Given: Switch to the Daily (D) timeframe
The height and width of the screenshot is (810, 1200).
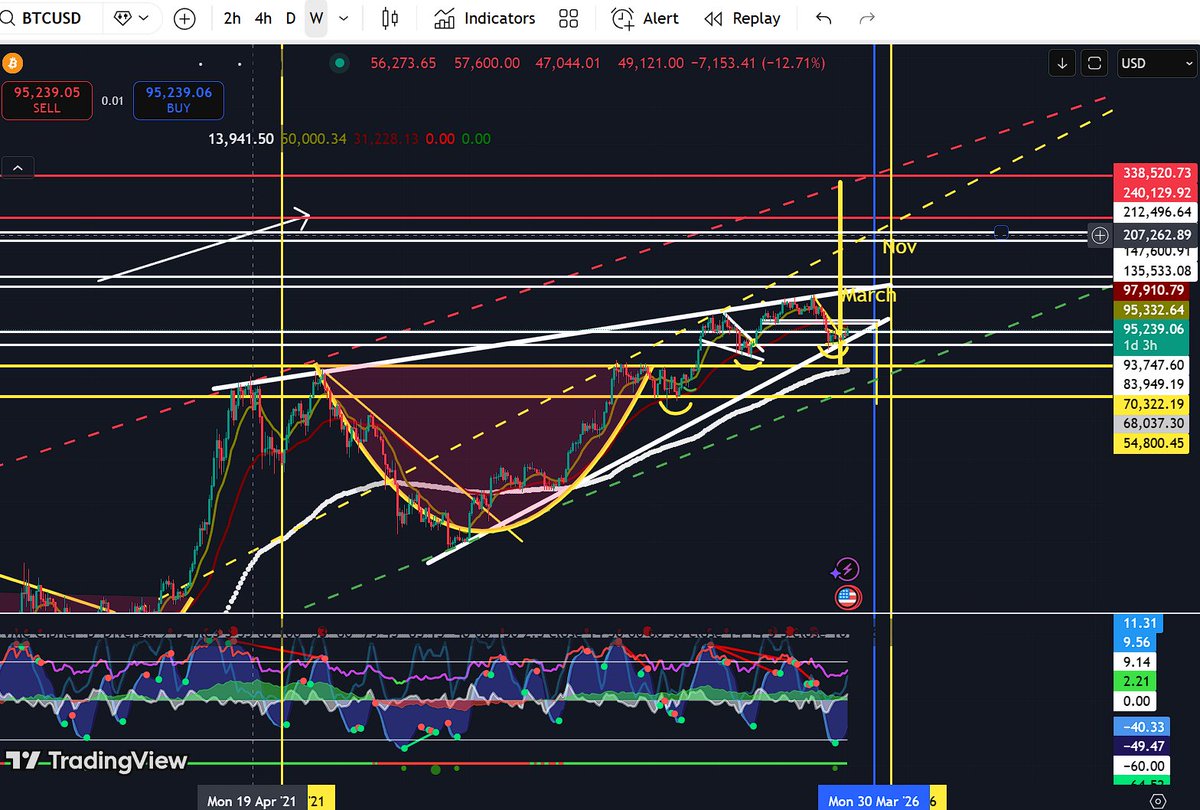Looking at the screenshot, I should (289, 18).
